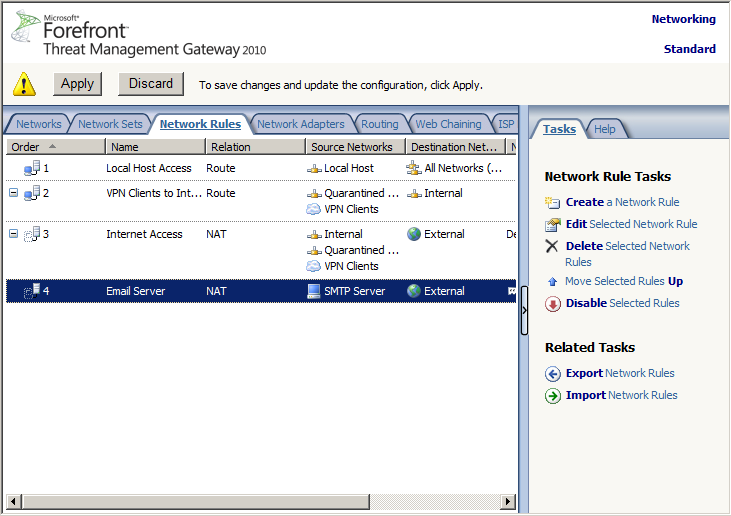Screen dimensions: 731x516
Task: Click the External globe icon in Internet Access row
Action: pos(414,234)
